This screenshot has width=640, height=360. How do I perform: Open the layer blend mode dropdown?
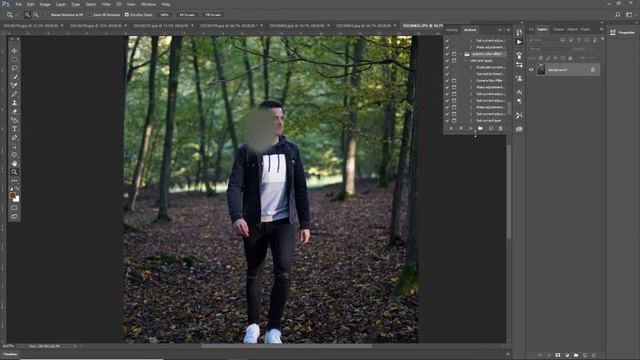coord(549,49)
